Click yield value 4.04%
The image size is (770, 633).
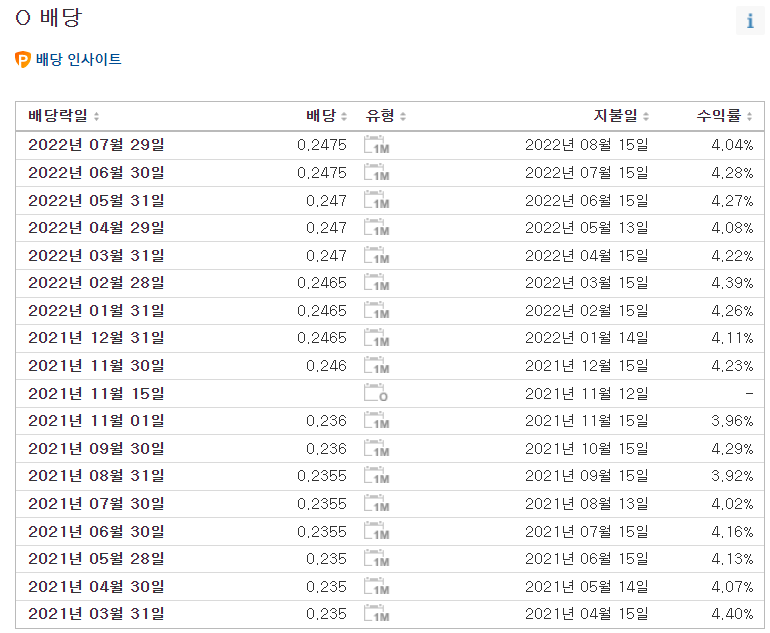tap(732, 145)
